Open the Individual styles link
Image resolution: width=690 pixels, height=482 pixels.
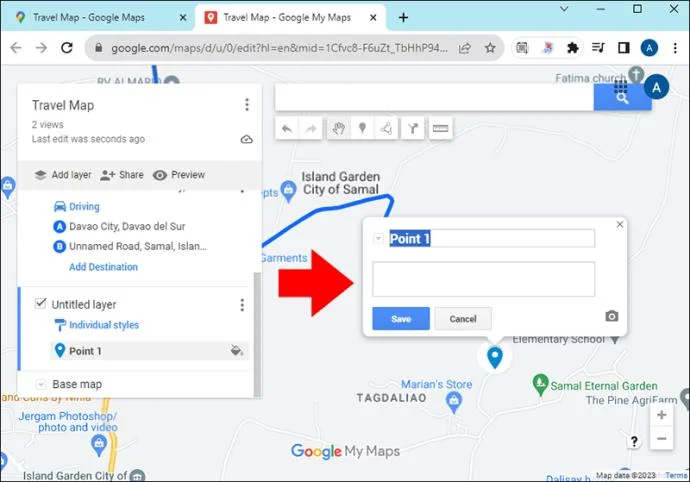[104, 325]
